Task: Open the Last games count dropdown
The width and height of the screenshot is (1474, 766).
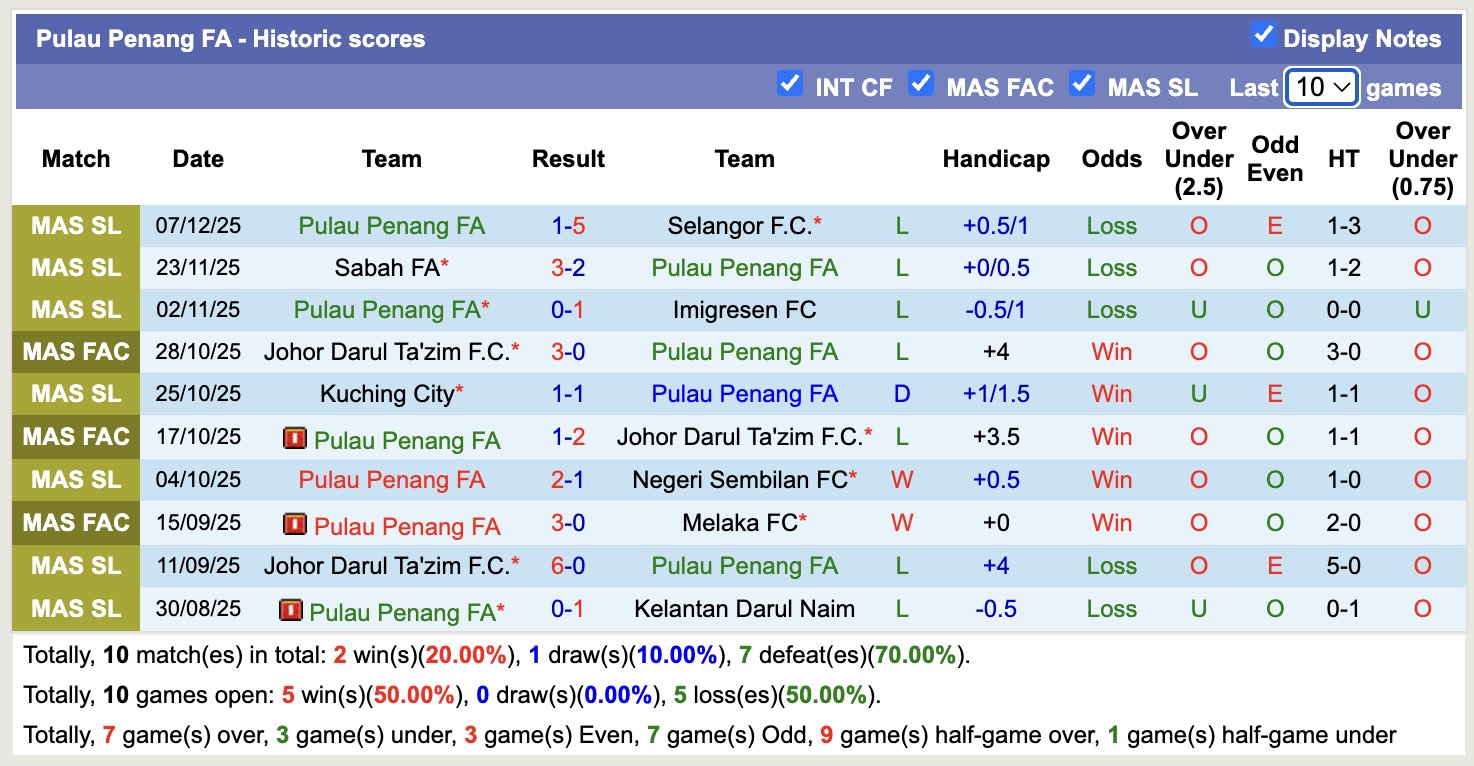Action: [1321, 87]
